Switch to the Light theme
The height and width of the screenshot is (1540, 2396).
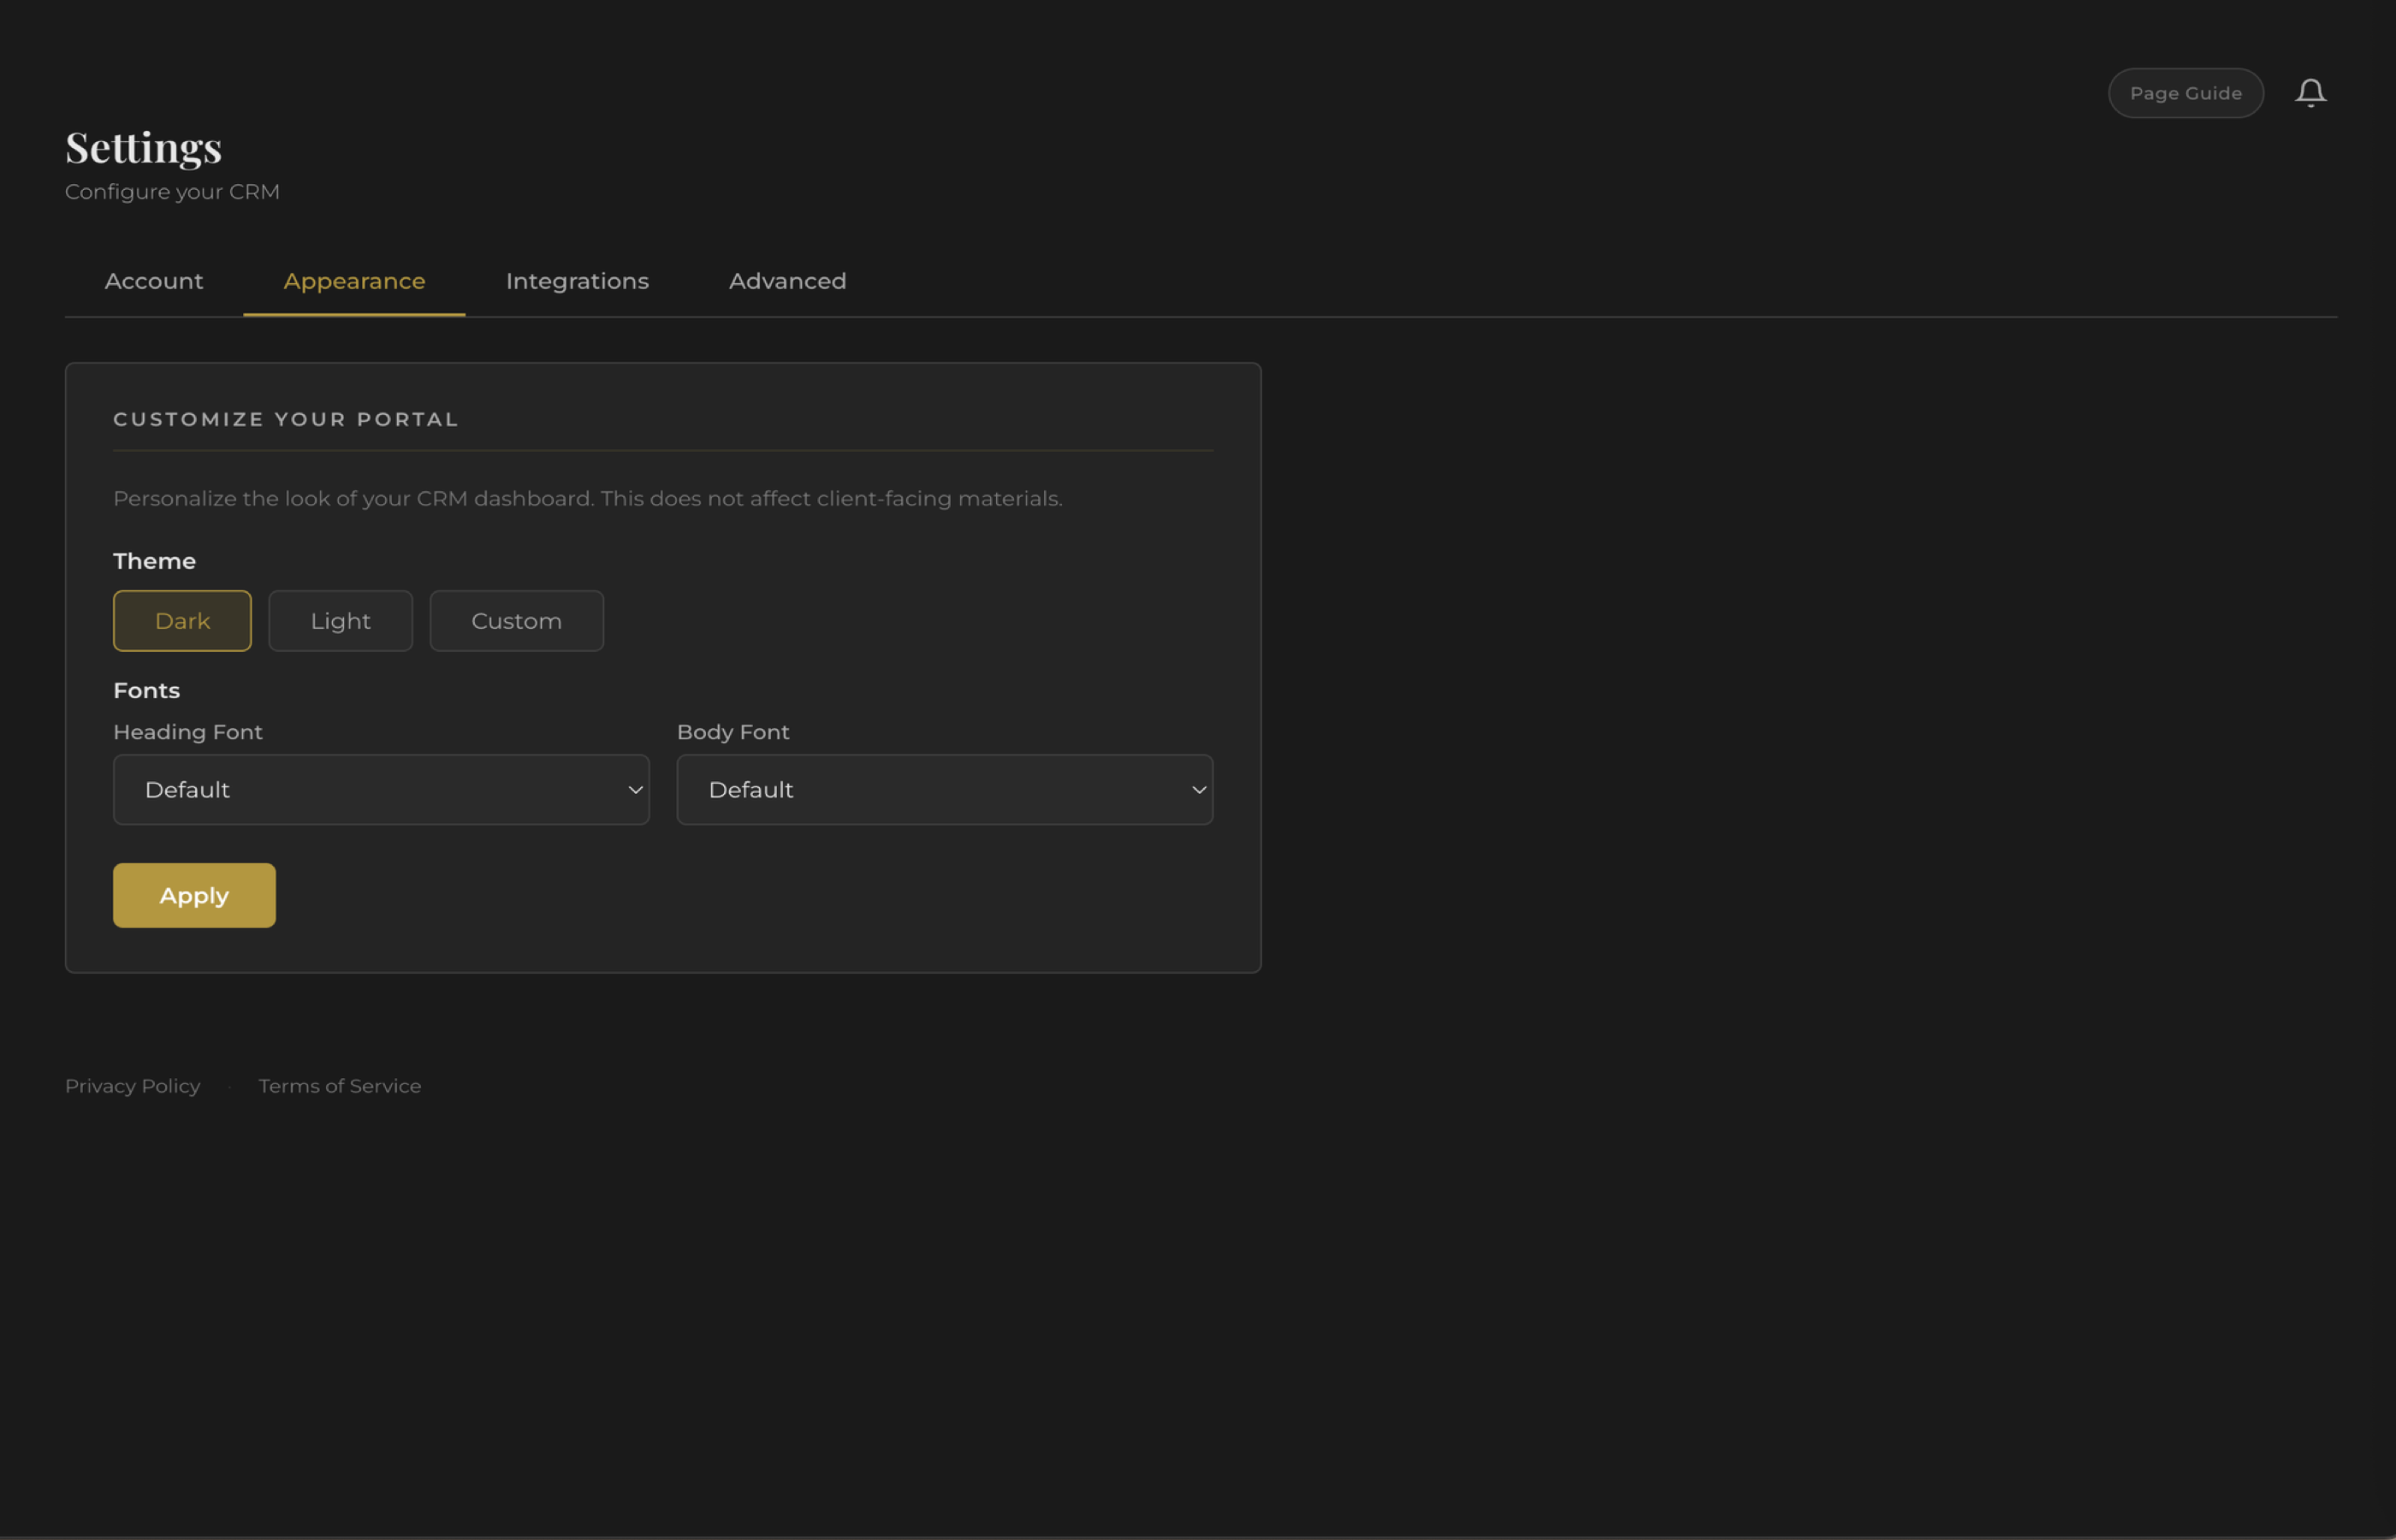pos(340,620)
